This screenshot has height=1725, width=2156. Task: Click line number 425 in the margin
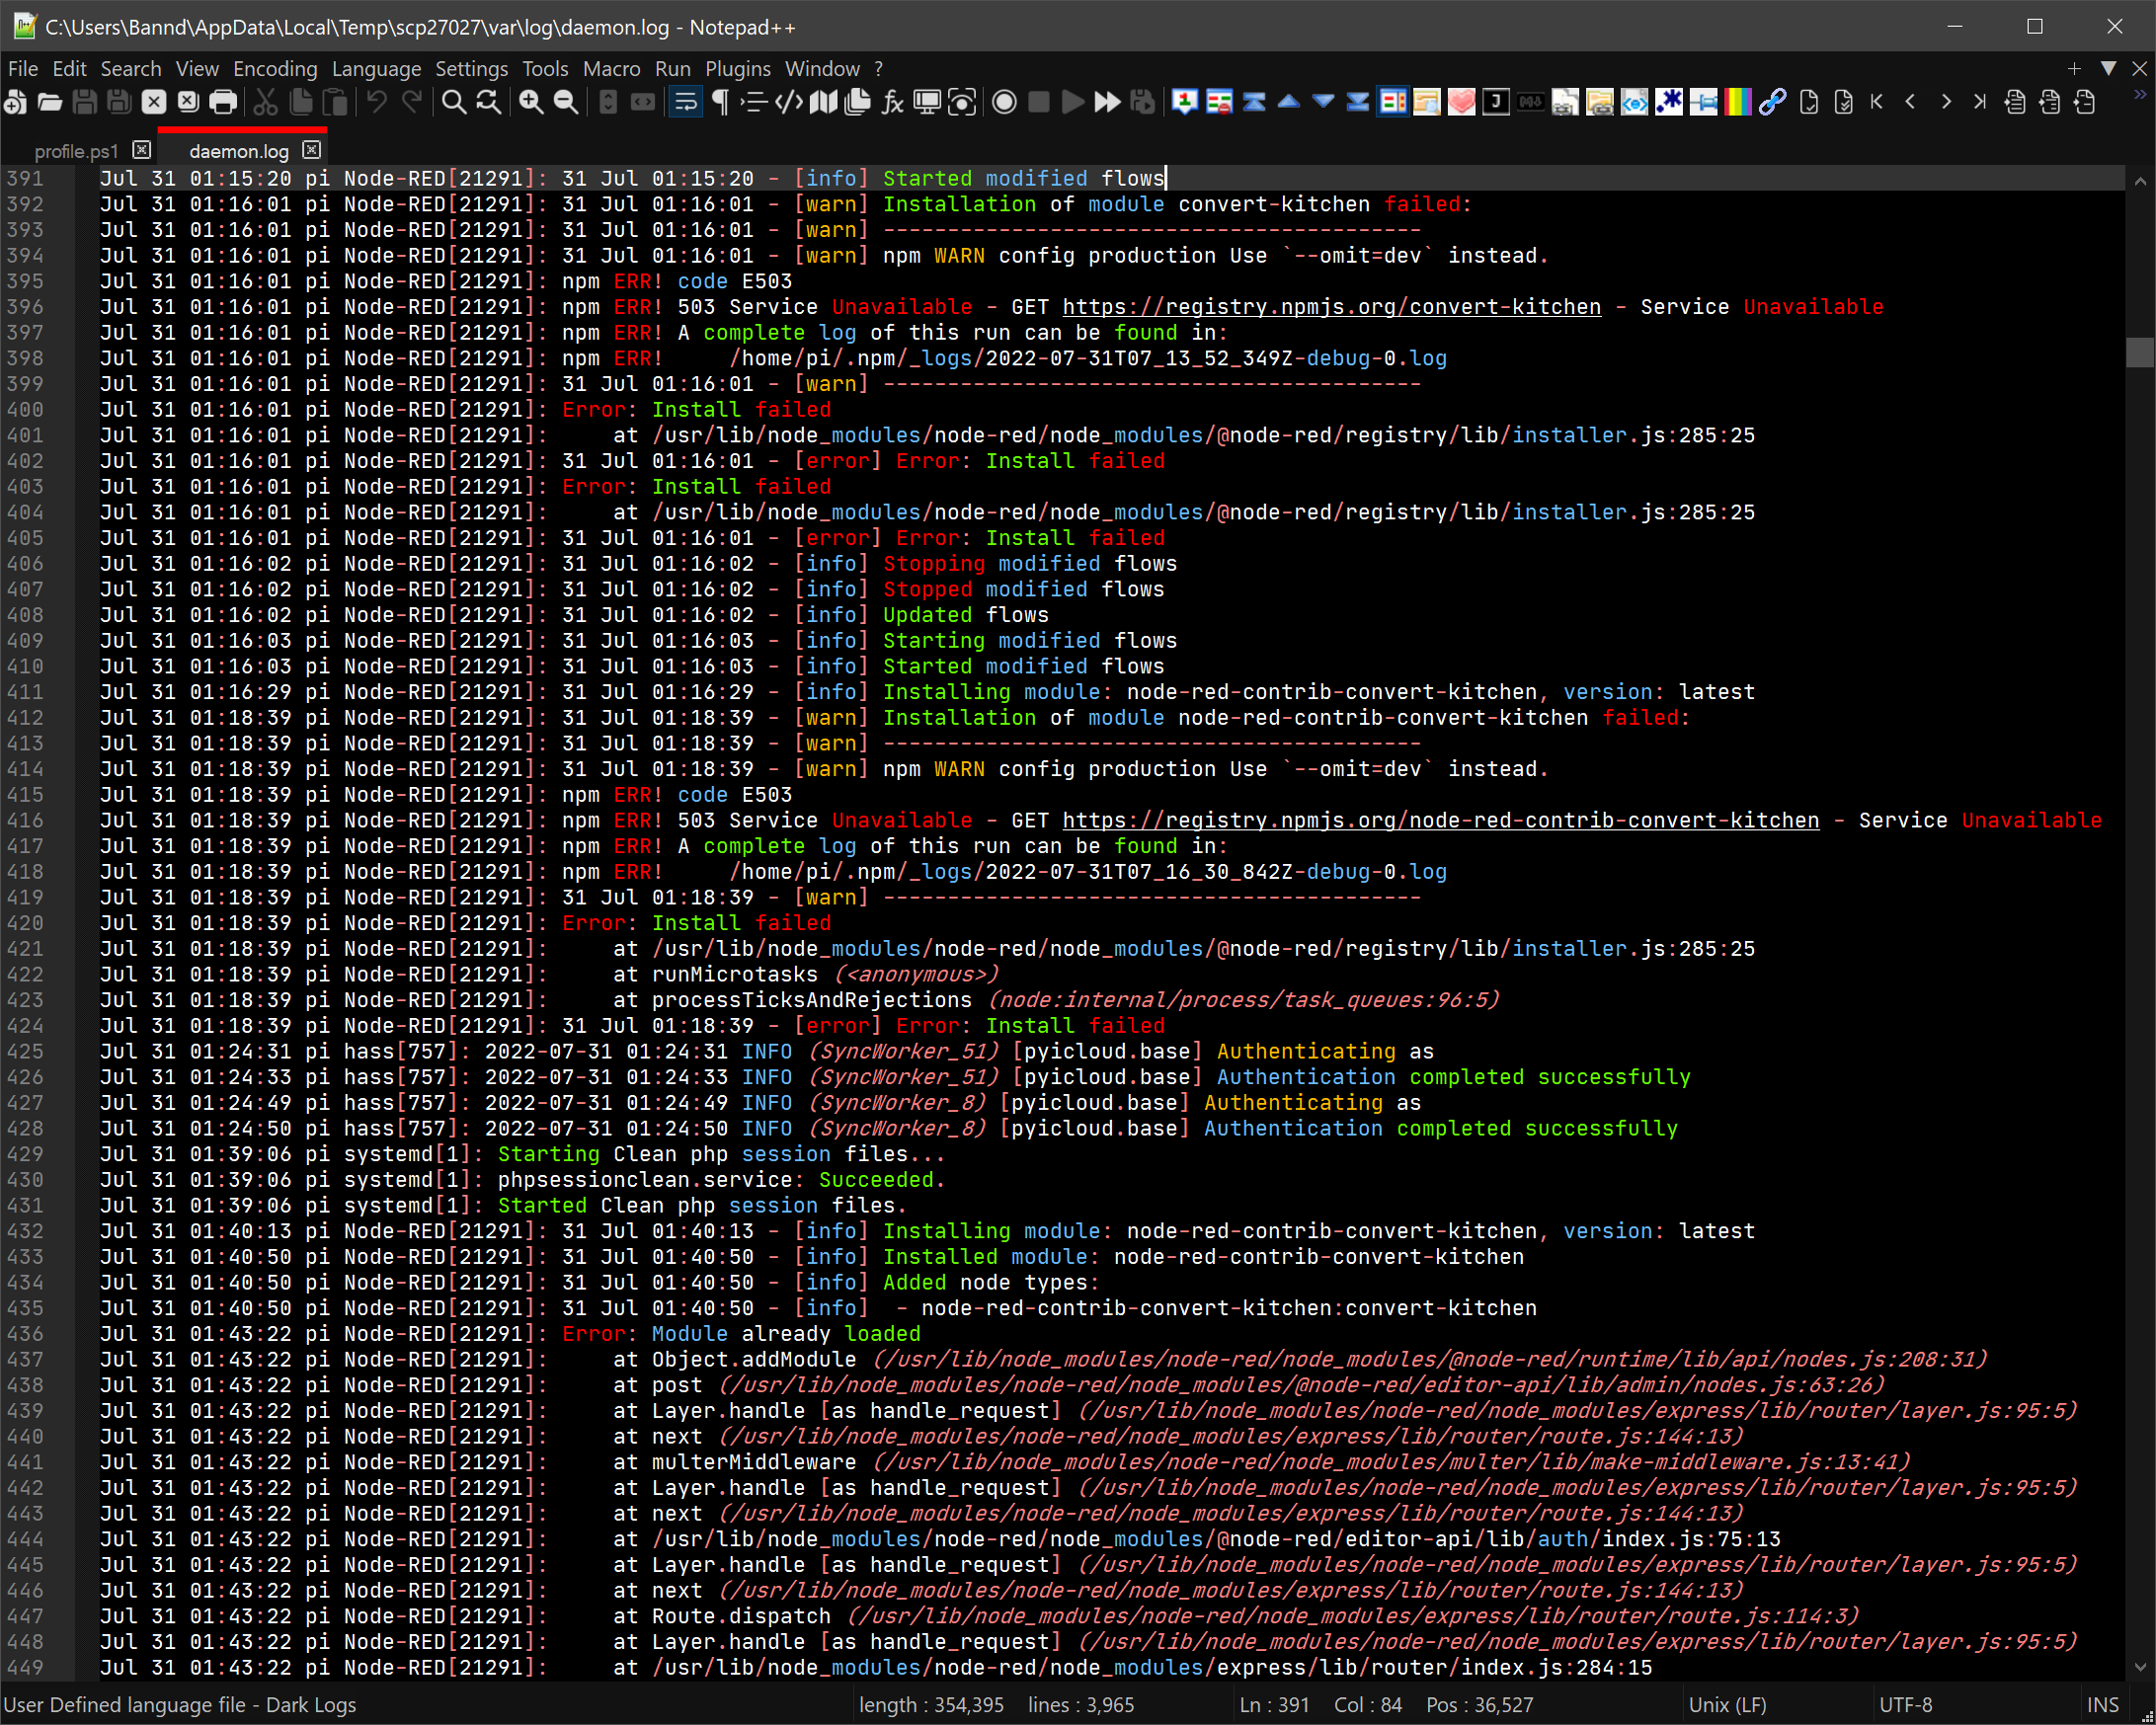[x=25, y=1052]
